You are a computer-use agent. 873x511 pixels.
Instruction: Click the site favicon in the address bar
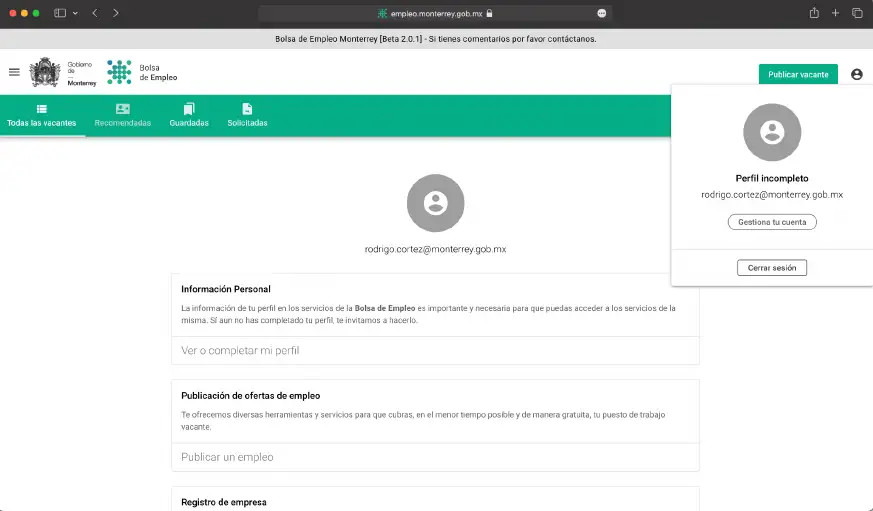coord(382,13)
